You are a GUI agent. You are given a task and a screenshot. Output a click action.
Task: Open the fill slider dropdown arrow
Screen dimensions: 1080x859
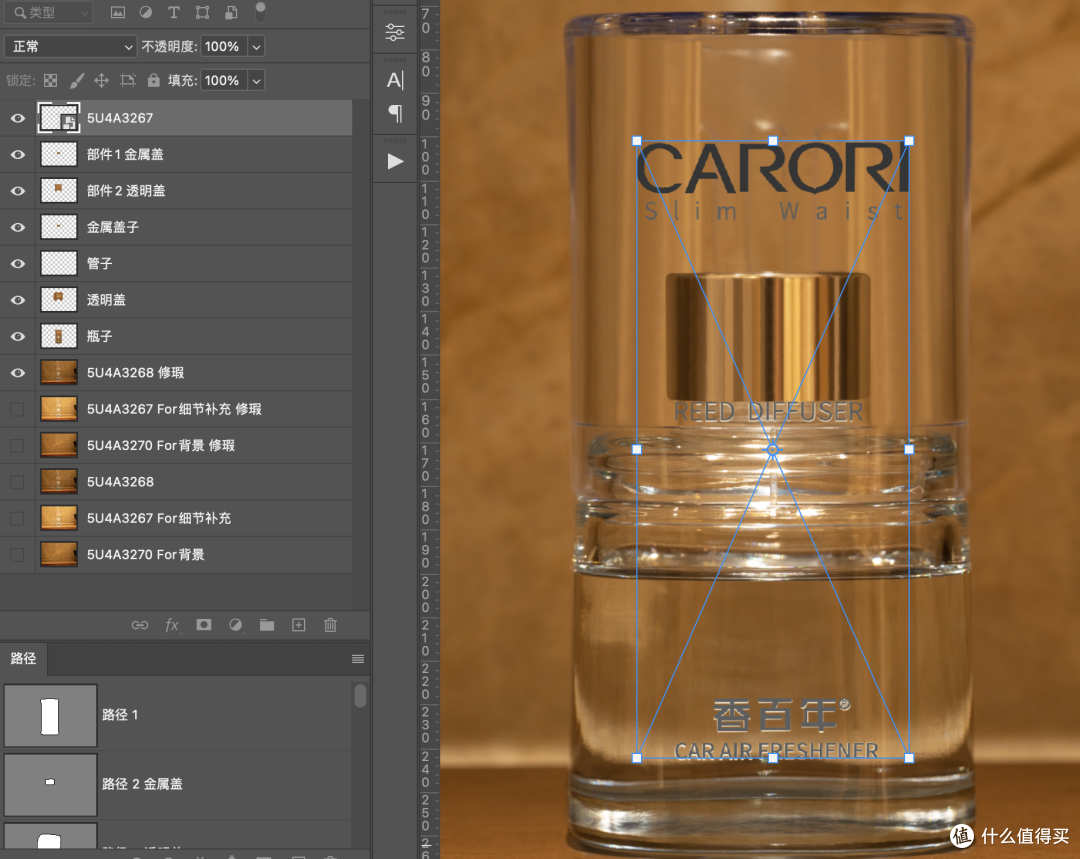coord(256,80)
